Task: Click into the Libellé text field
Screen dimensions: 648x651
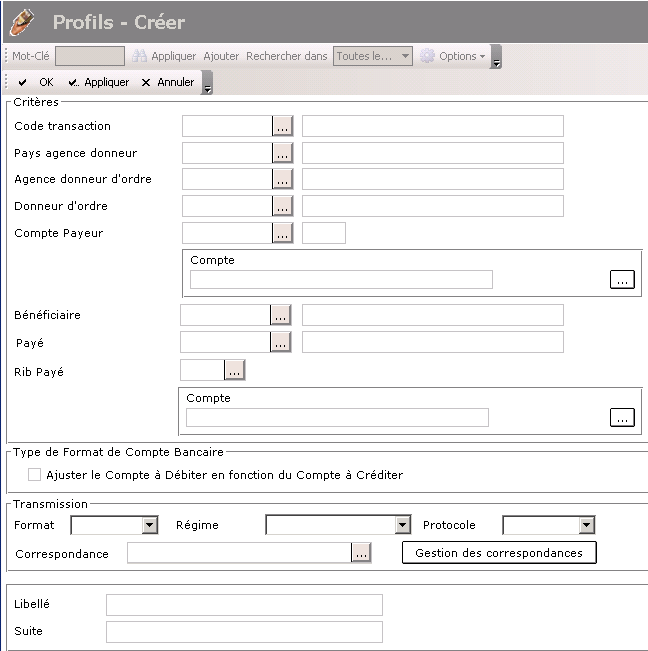Action: [x=244, y=605]
